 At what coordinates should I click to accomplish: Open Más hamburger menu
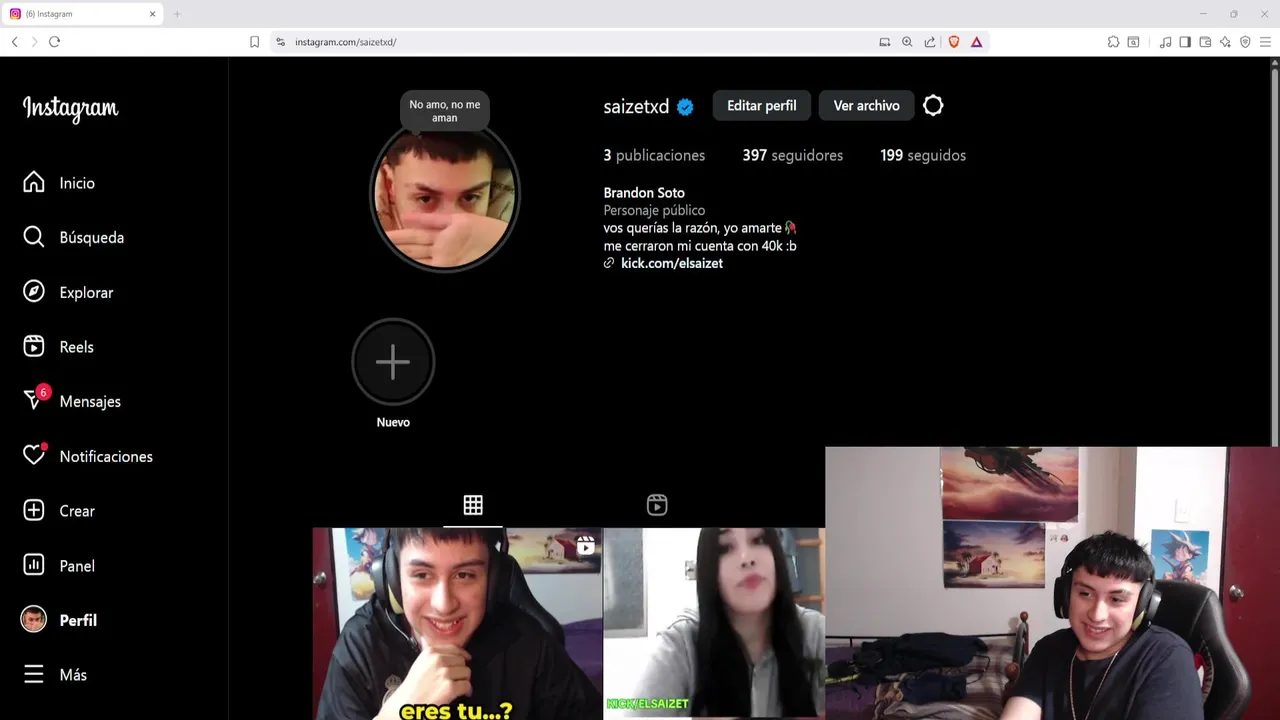[34, 674]
